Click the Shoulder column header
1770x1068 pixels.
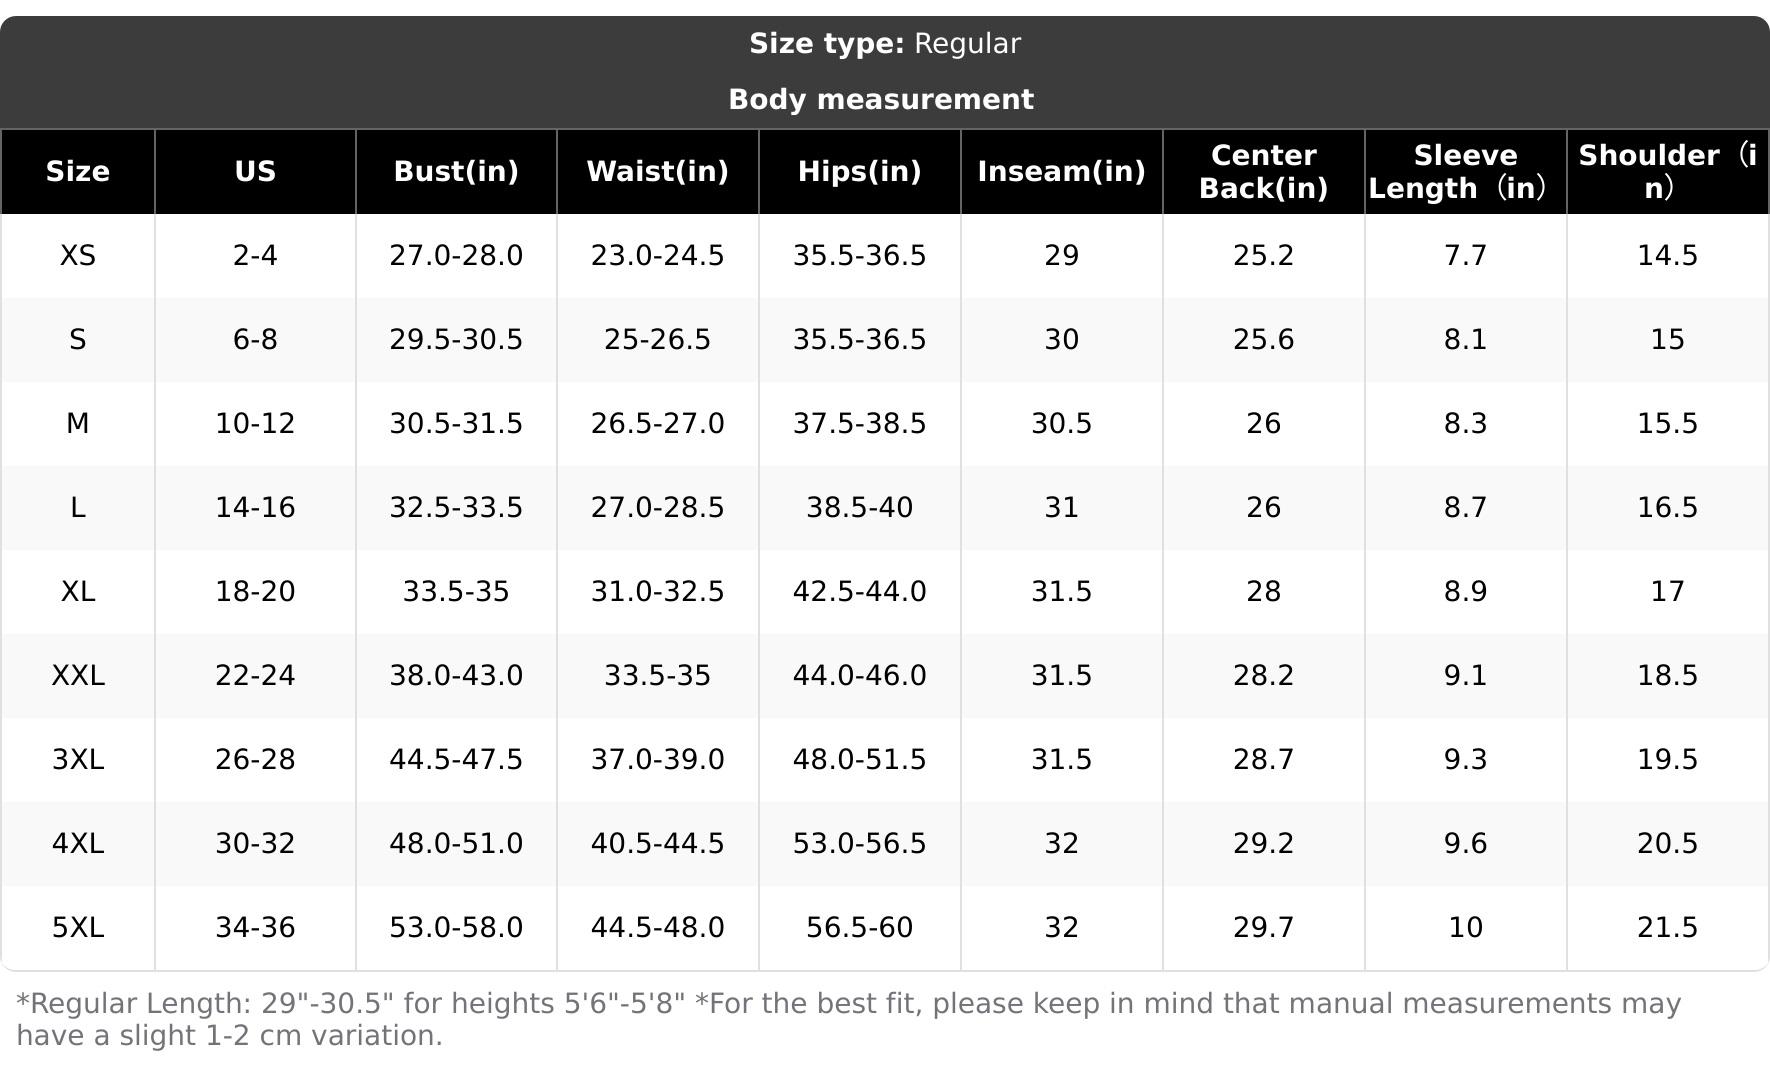(1667, 171)
